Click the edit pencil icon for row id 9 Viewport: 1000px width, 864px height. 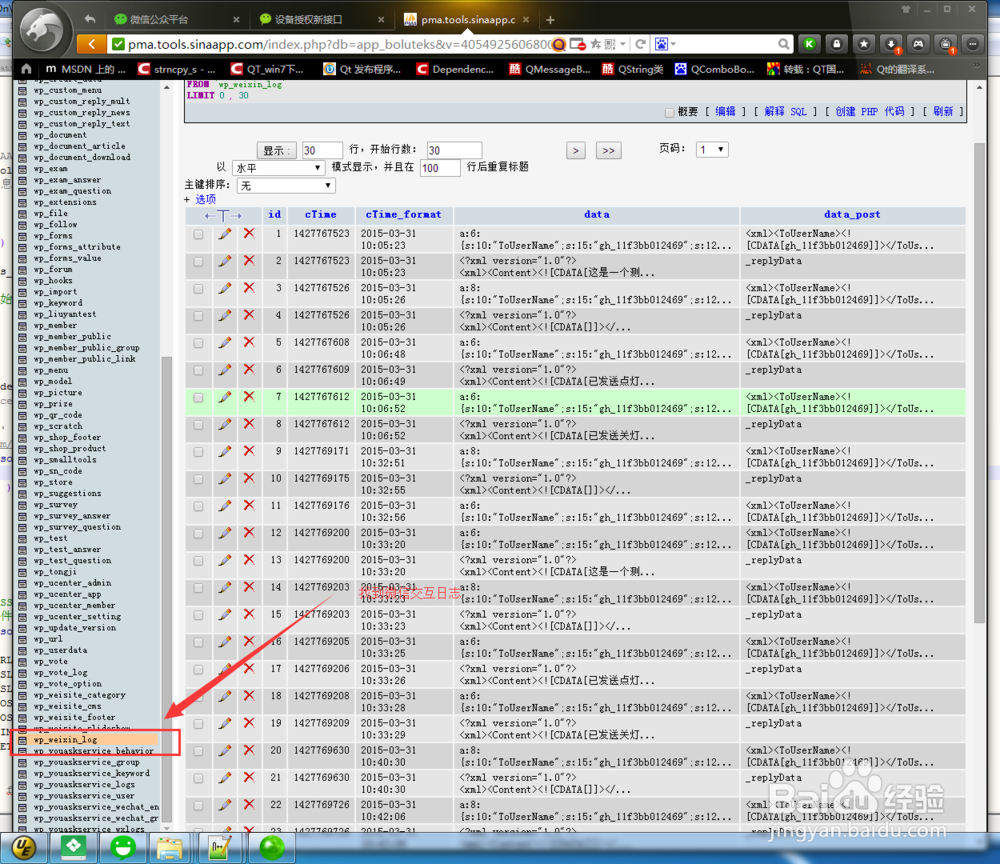point(224,451)
